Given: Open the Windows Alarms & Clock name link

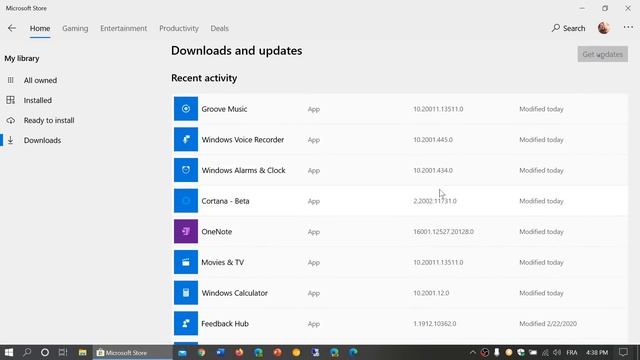Looking at the screenshot, I should [x=243, y=170].
